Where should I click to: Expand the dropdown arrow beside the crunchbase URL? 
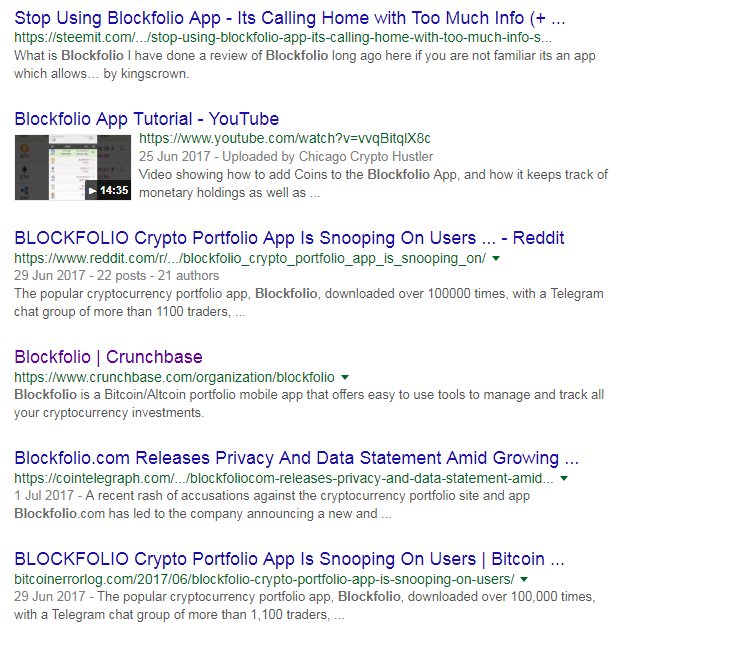point(345,377)
